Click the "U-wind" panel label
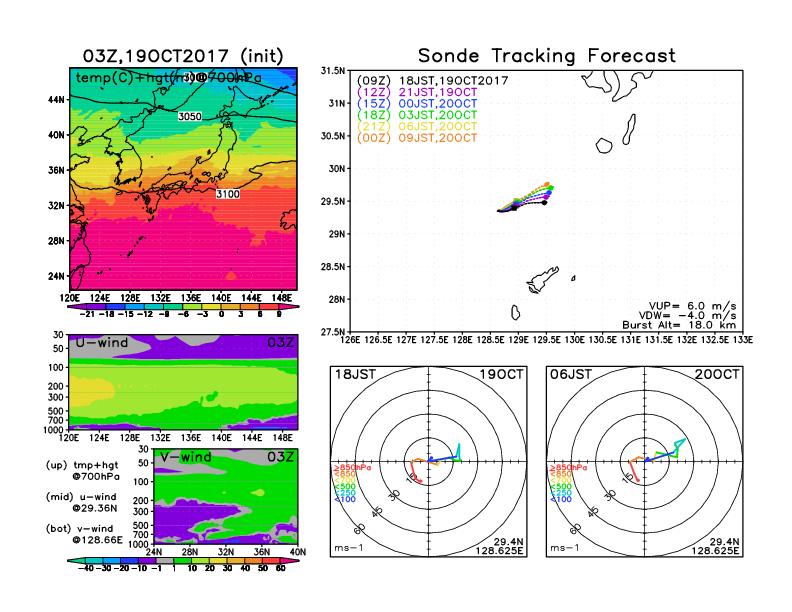Viewport: 792px width, 612px height. tap(102, 343)
